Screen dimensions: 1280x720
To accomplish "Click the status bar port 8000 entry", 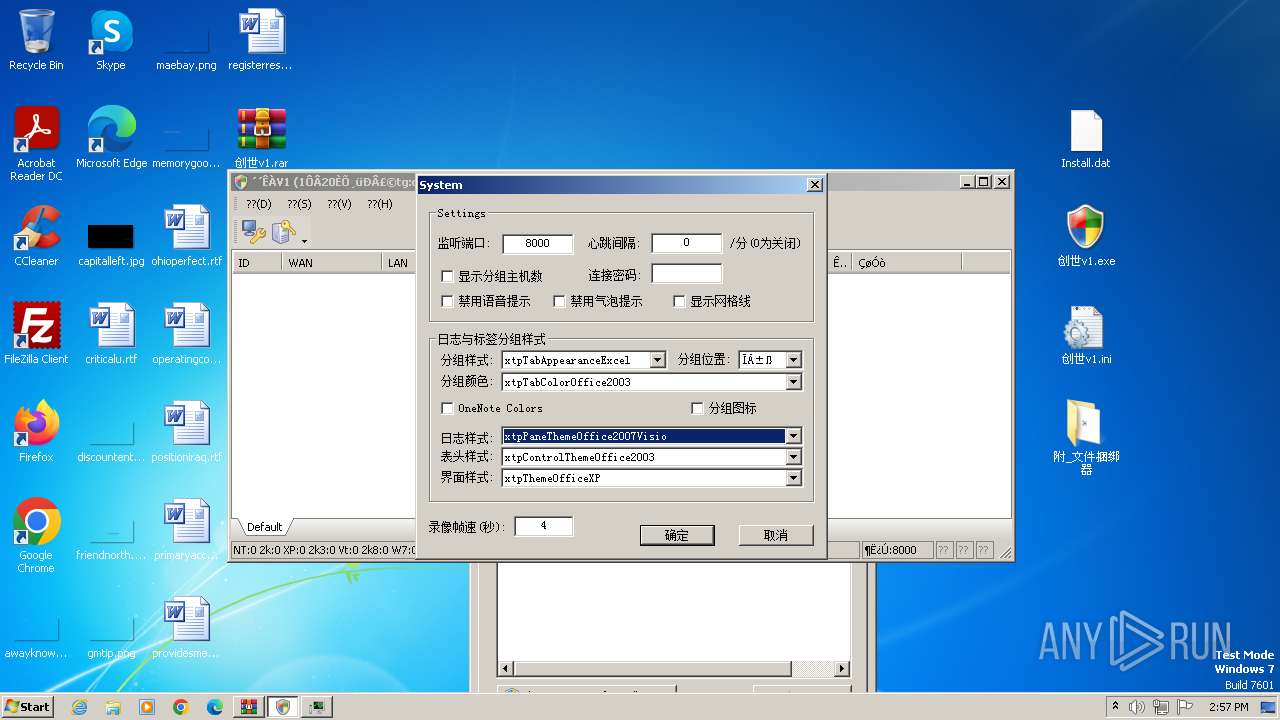I will (x=897, y=550).
